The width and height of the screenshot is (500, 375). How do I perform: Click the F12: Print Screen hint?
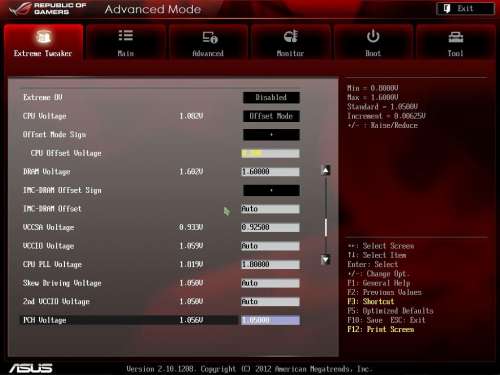[x=381, y=329]
